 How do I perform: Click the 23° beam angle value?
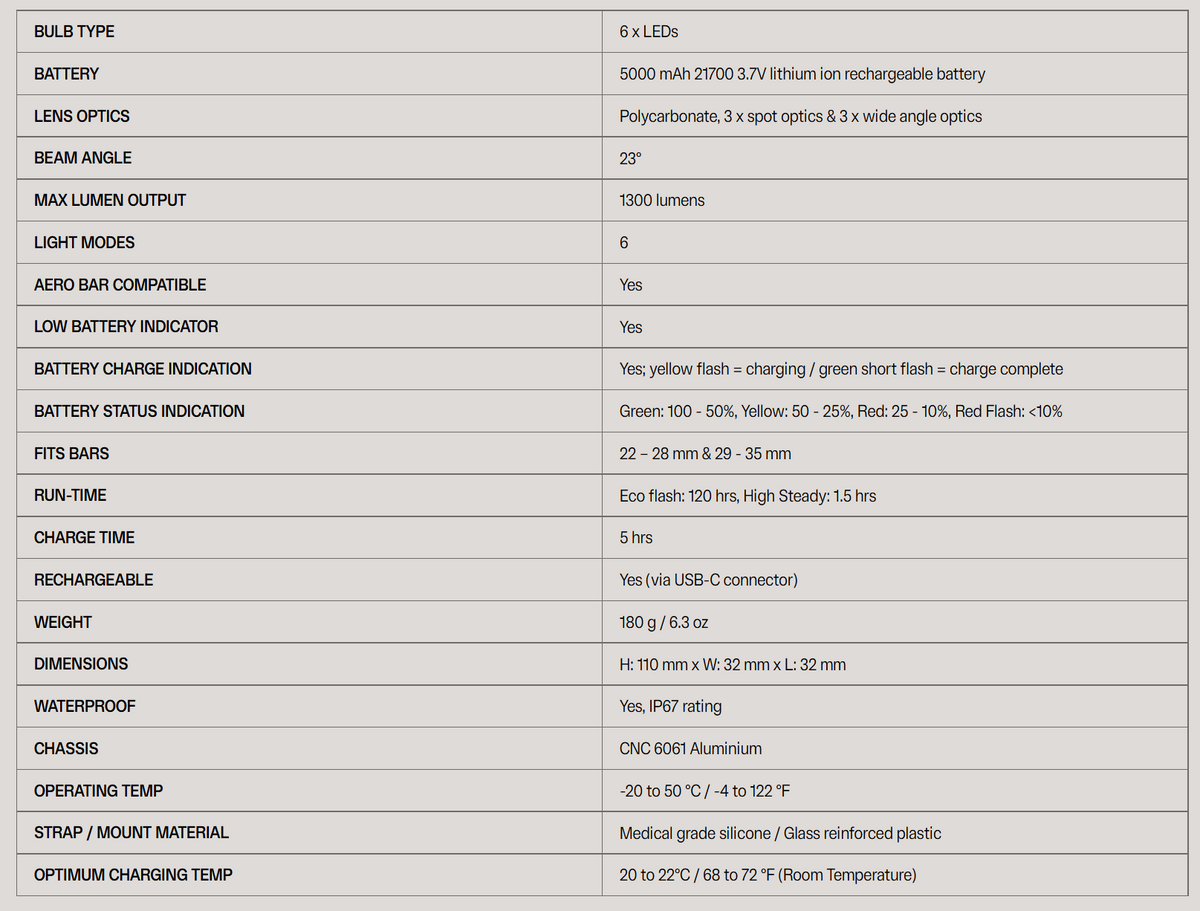pyautogui.click(x=631, y=158)
